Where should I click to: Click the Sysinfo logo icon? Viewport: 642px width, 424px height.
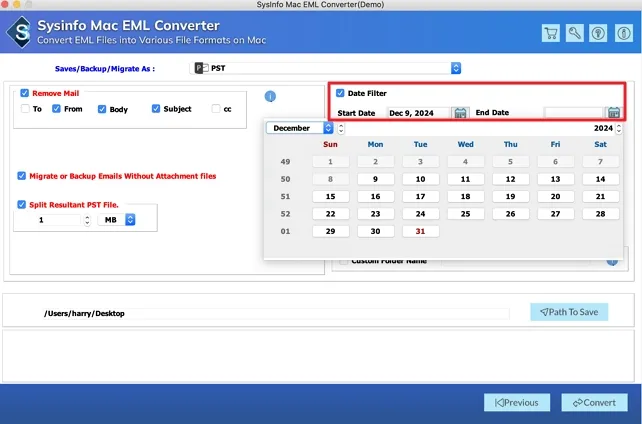pyautogui.click(x=21, y=31)
